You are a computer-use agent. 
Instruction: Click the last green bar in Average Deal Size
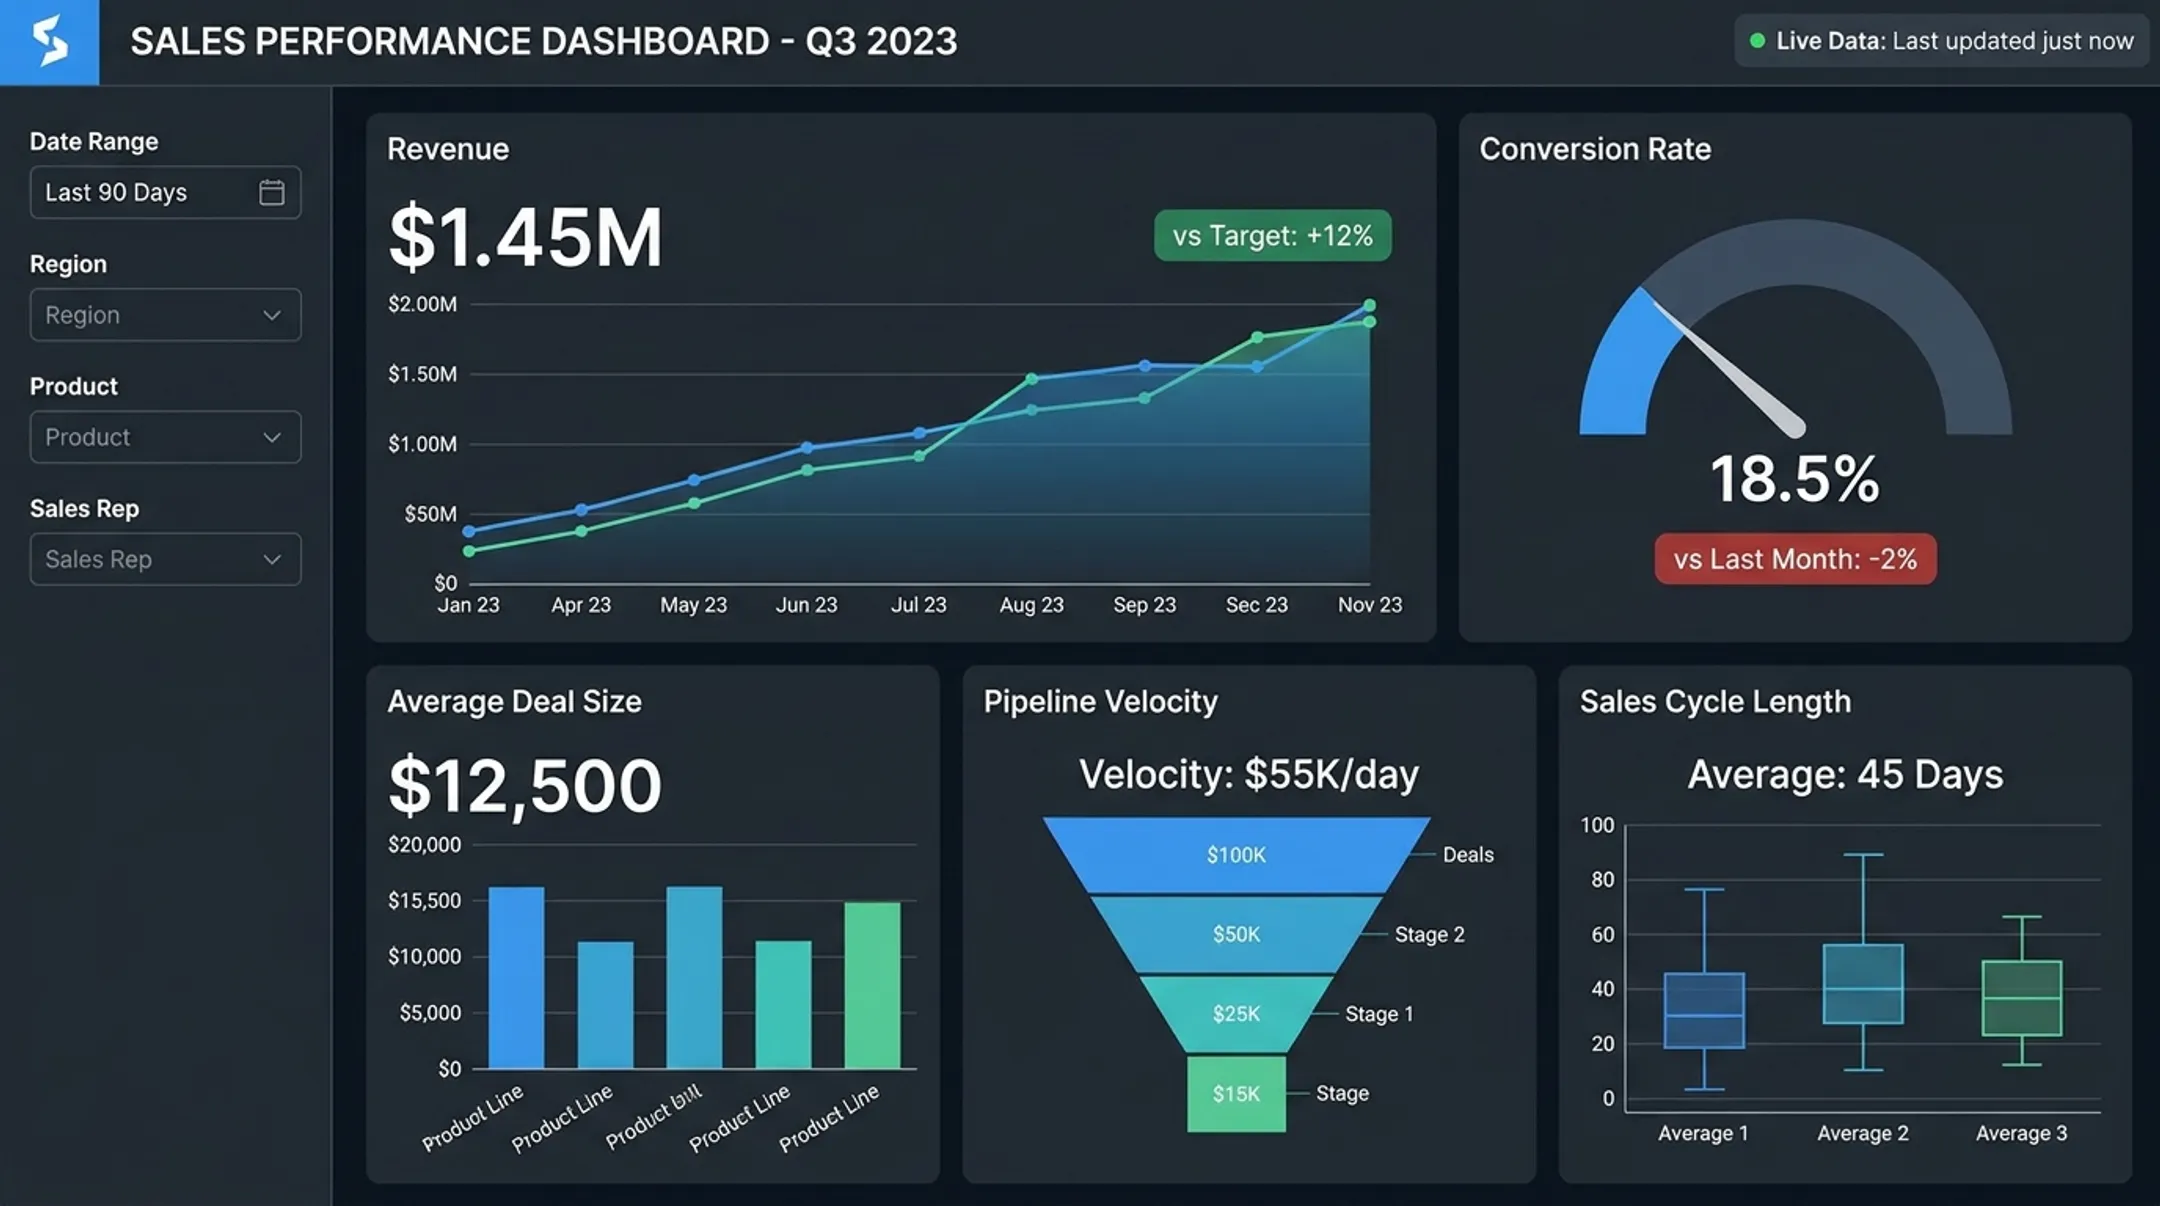(x=872, y=986)
